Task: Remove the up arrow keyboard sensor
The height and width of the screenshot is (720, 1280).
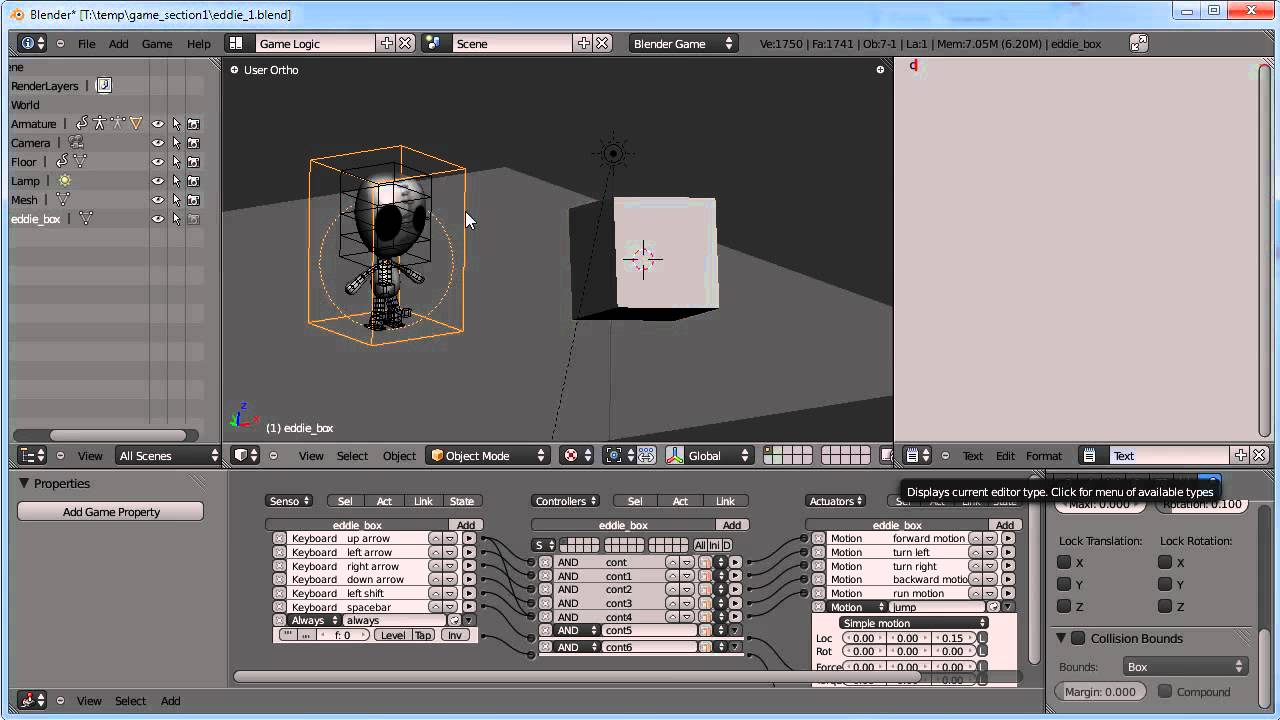Action: click(280, 538)
